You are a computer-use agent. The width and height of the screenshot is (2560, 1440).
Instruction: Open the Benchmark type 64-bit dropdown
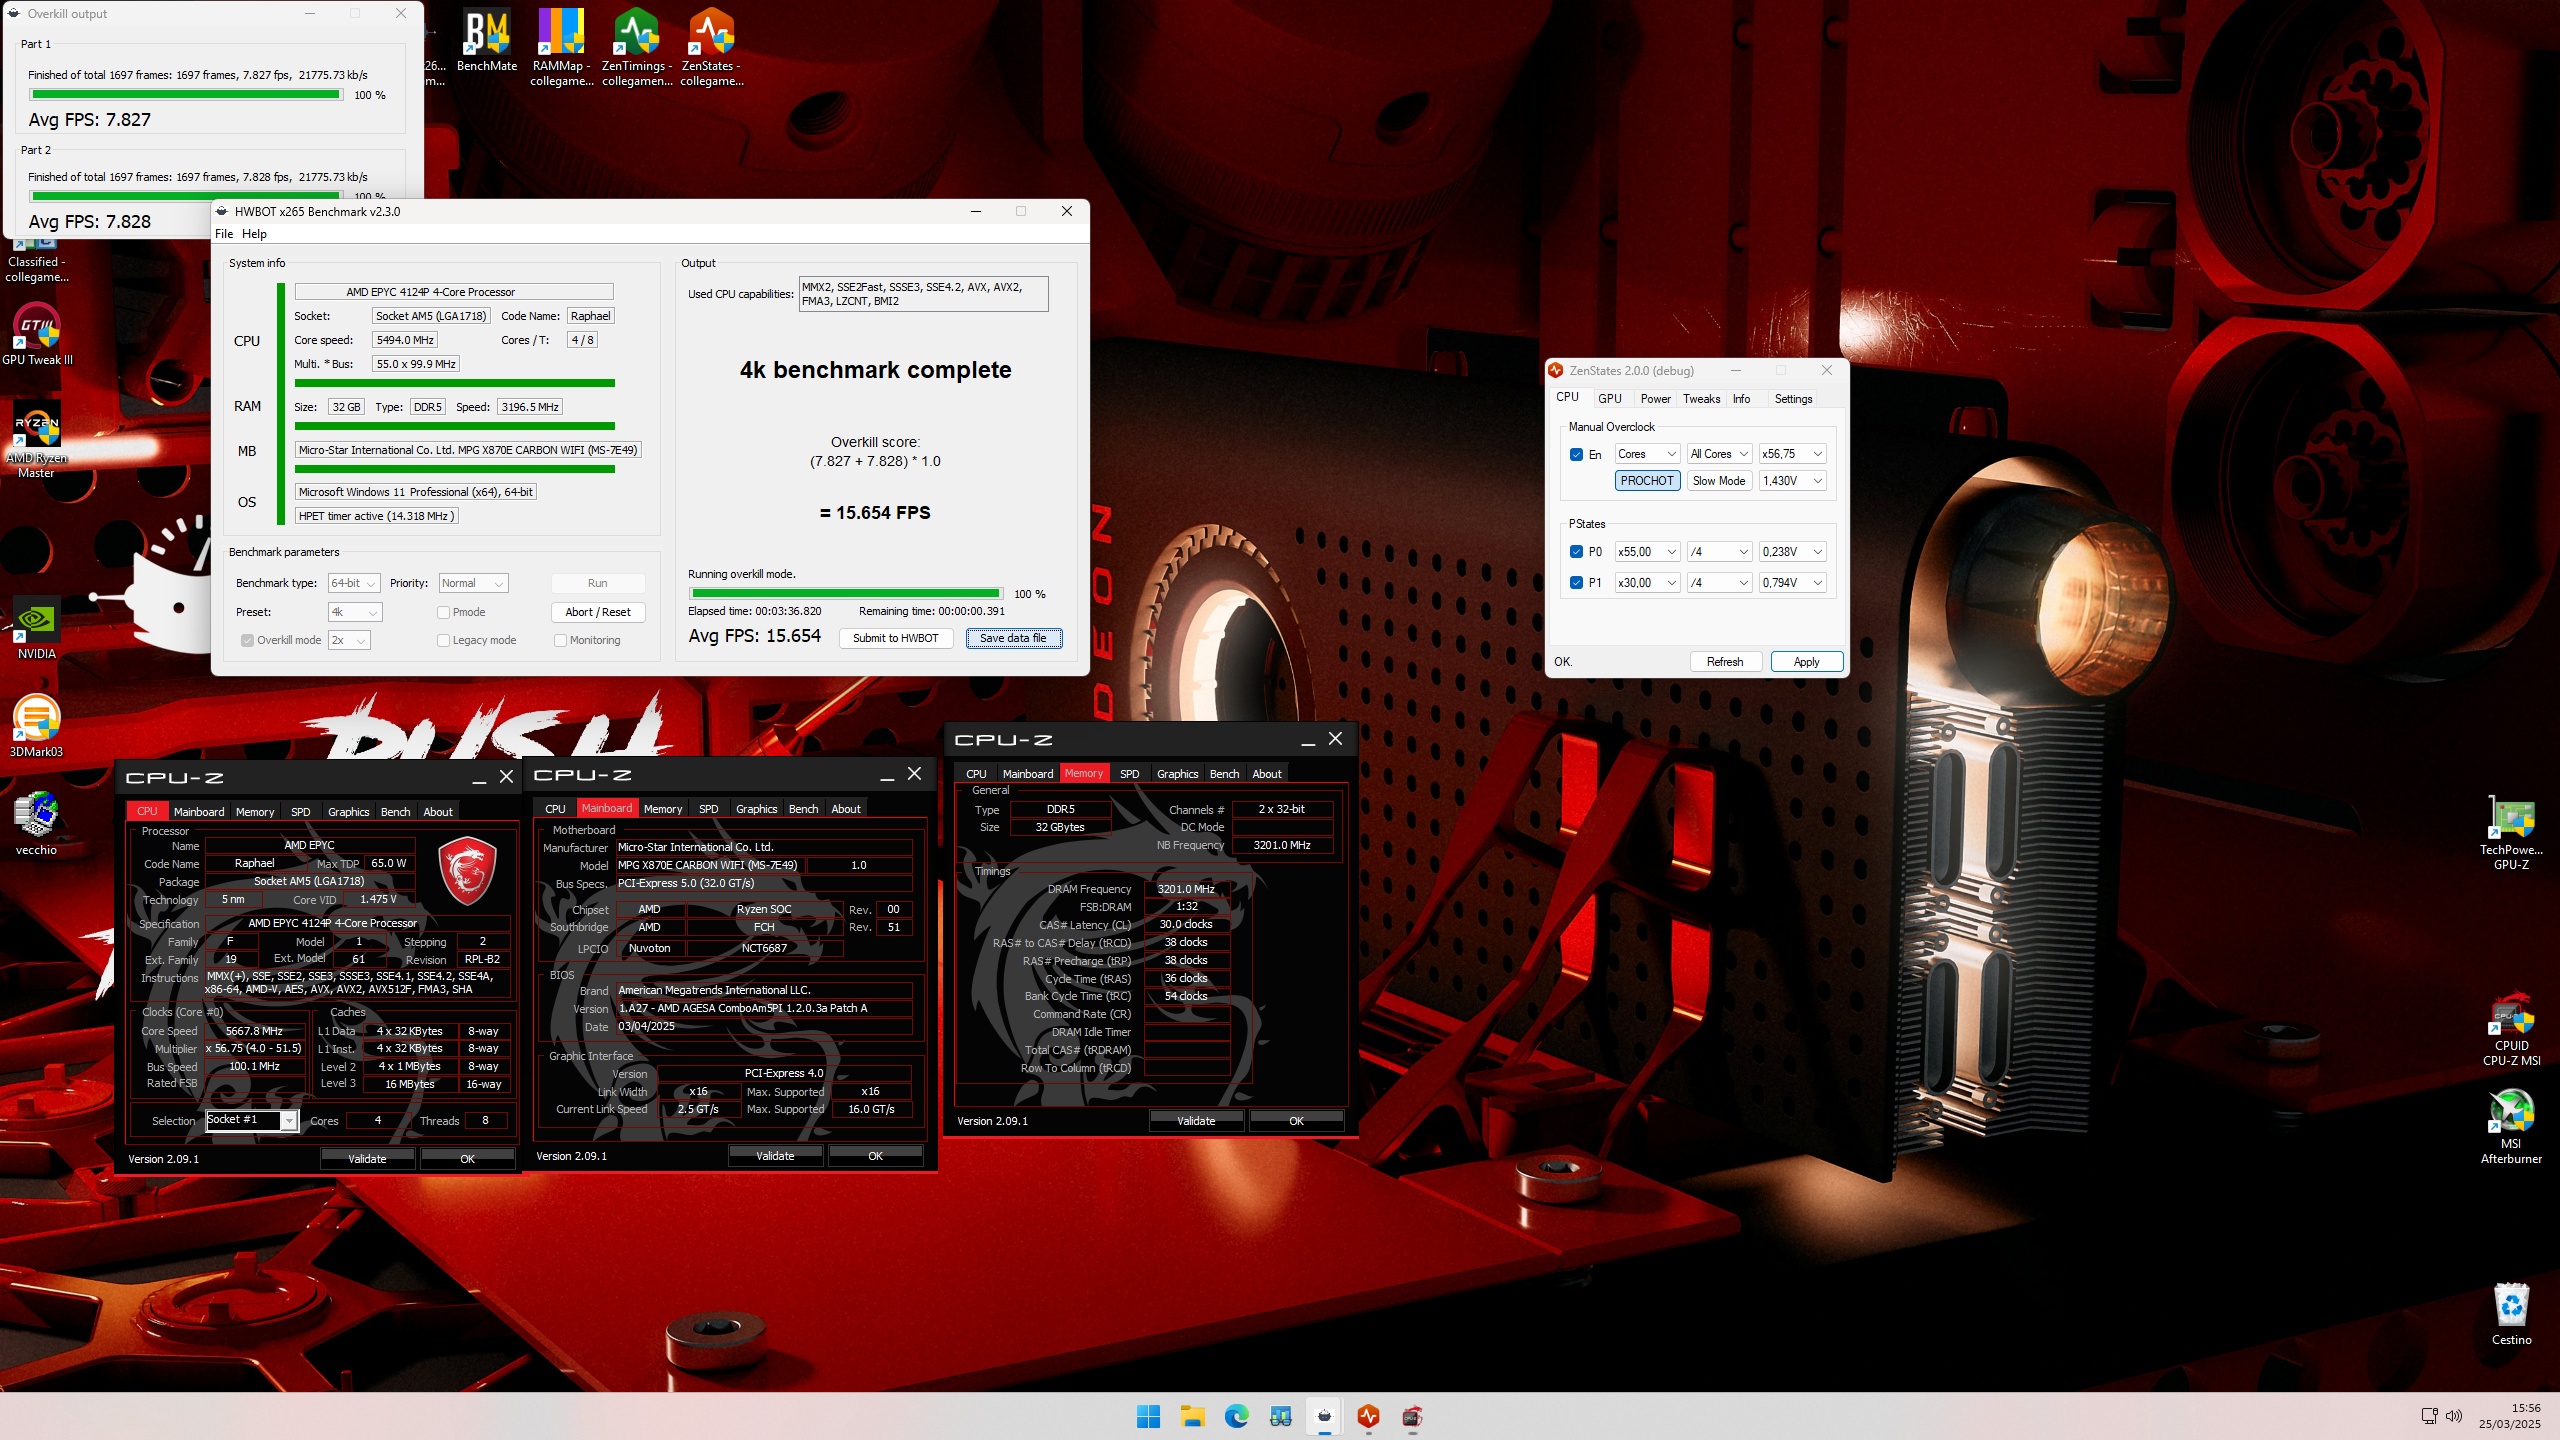[x=354, y=583]
